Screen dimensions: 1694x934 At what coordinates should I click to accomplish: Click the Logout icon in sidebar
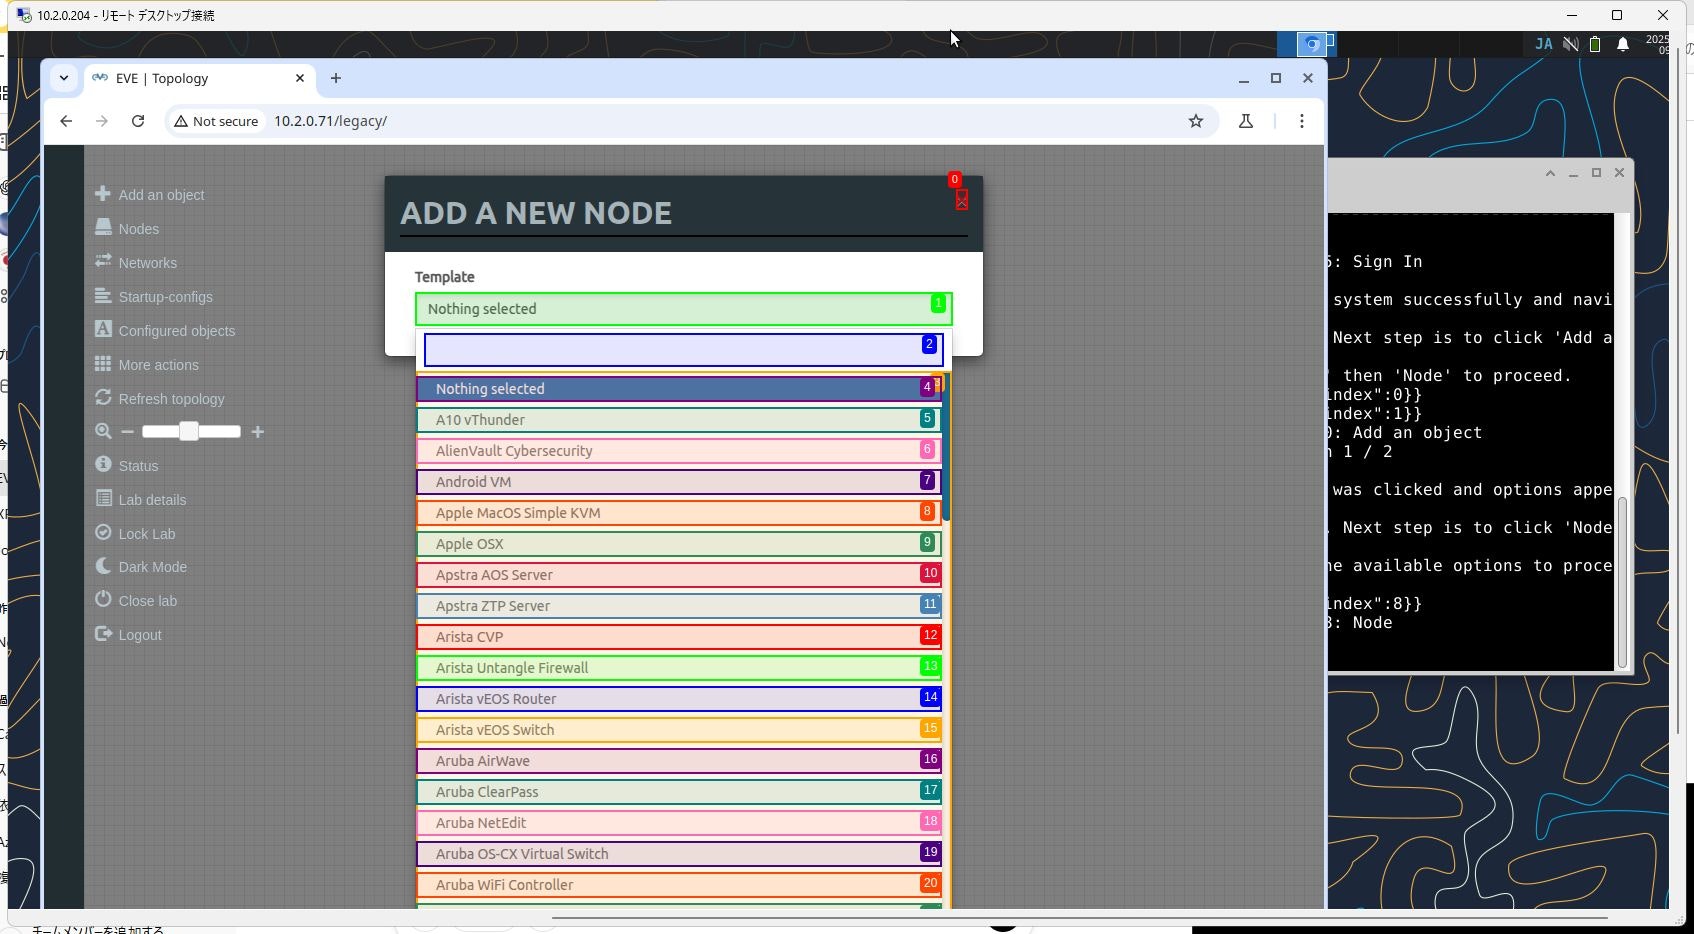coord(103,633)
